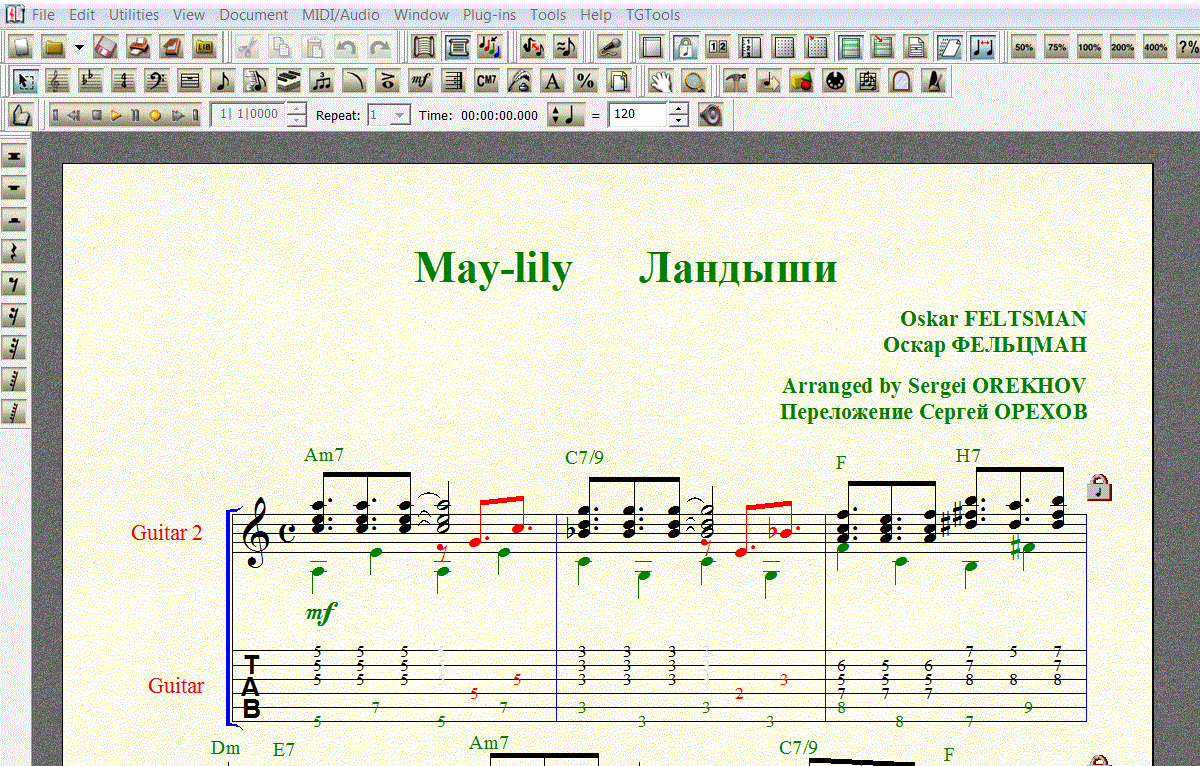1200x766 pixels.
Task: Select the Text tool letter A
Action: [x=553, y=81]
